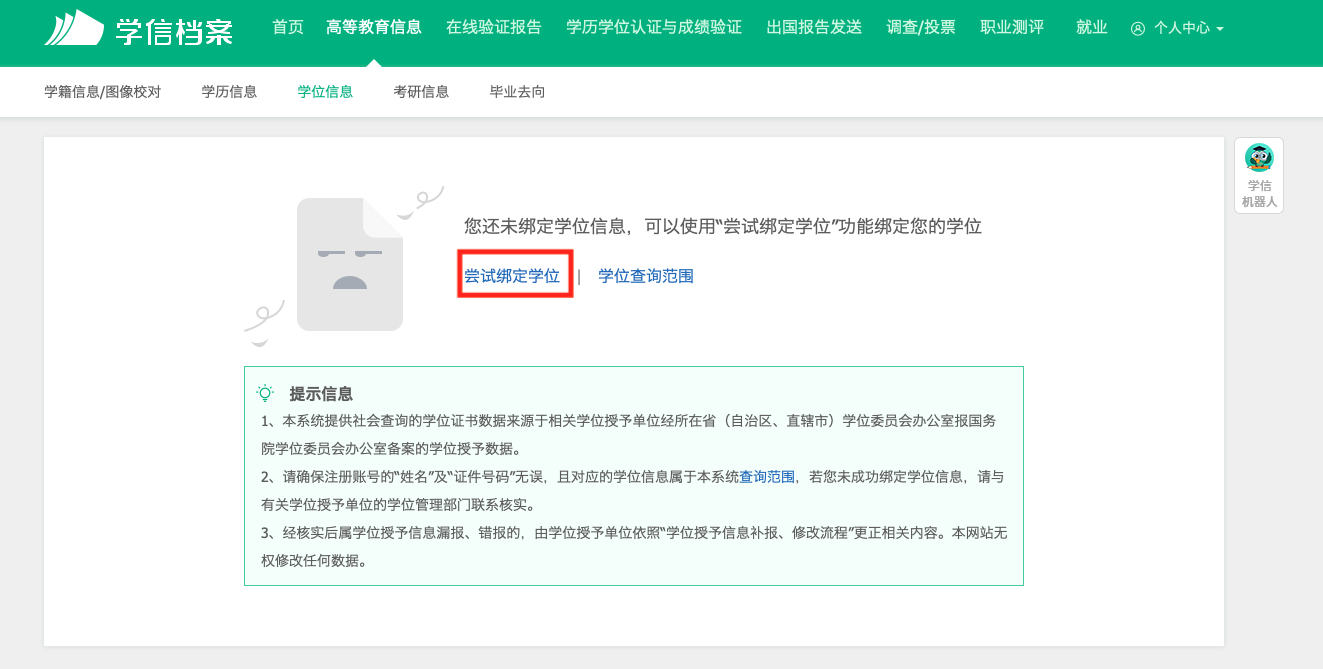The width and height of the screenshot is (1323, 669).
Task: Navigate to 调查/投票 page
Action: [921, 28]
